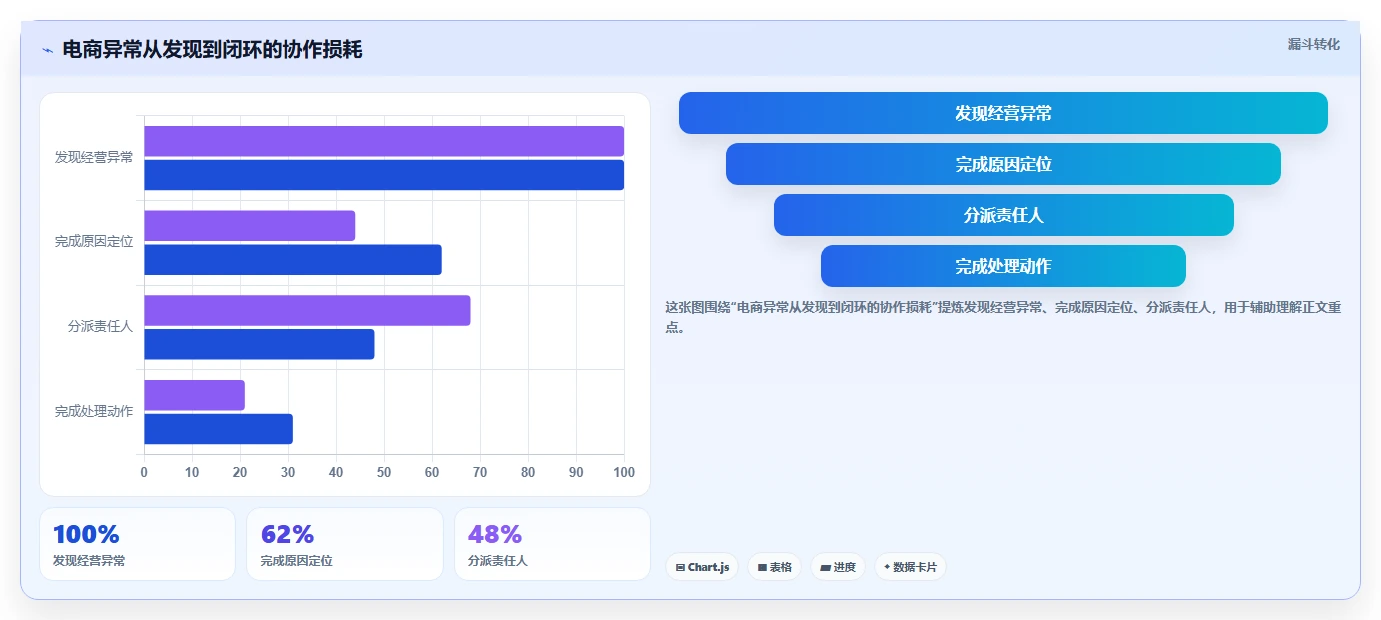Click blue bar for 完成原因定位 in chart

pyautogui.click(x=293, y=260)
